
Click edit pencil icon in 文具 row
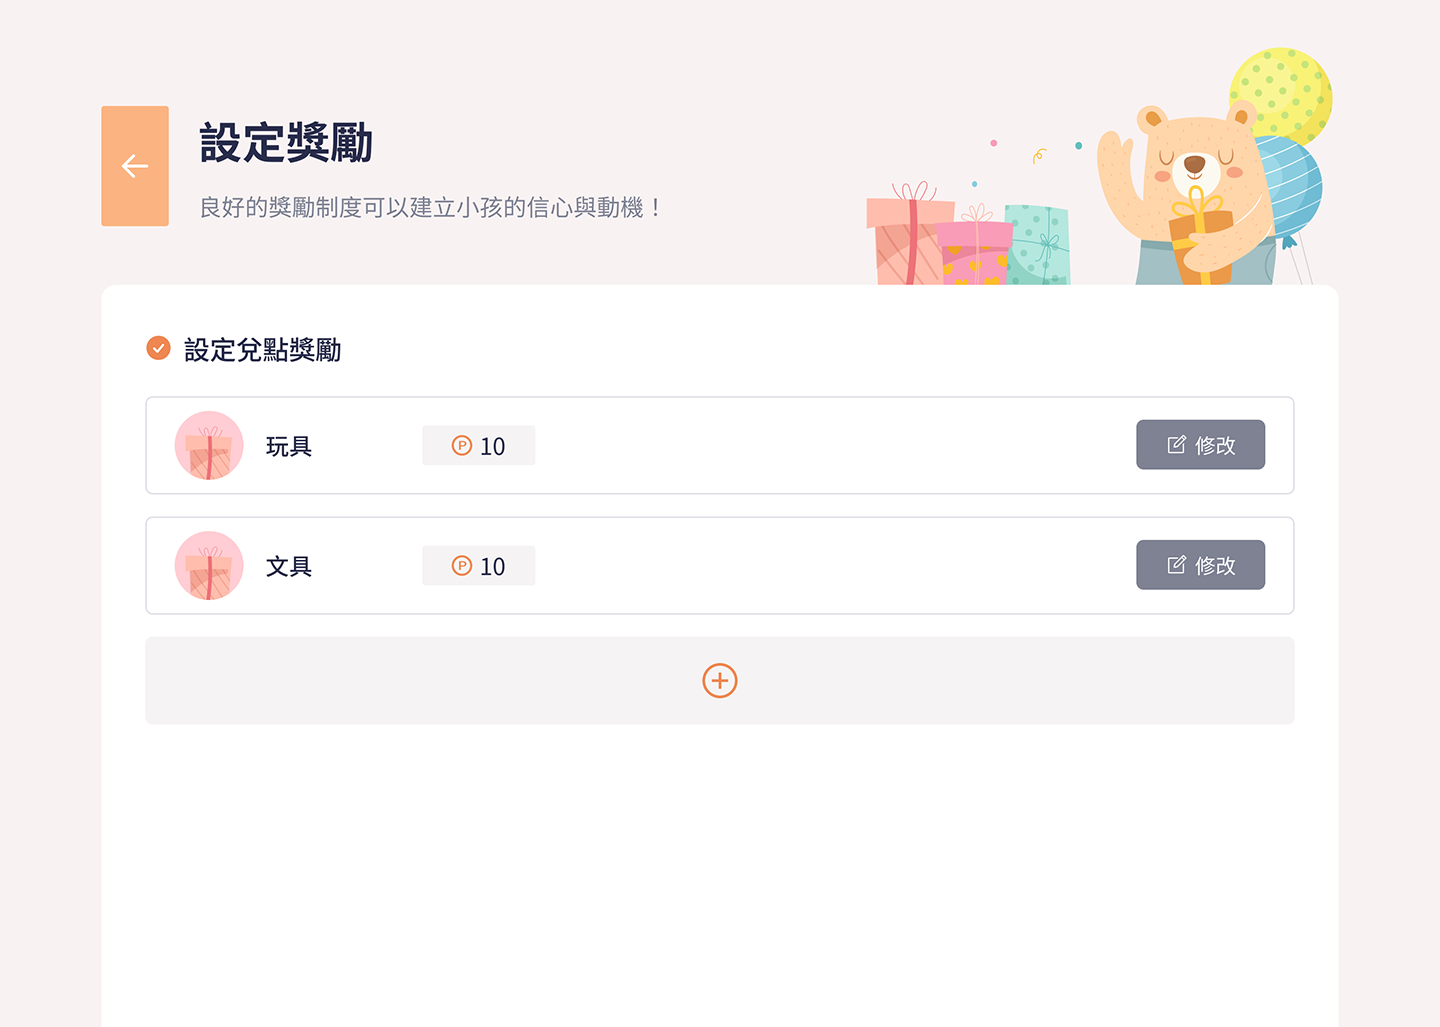click(x=1177, y=565)
